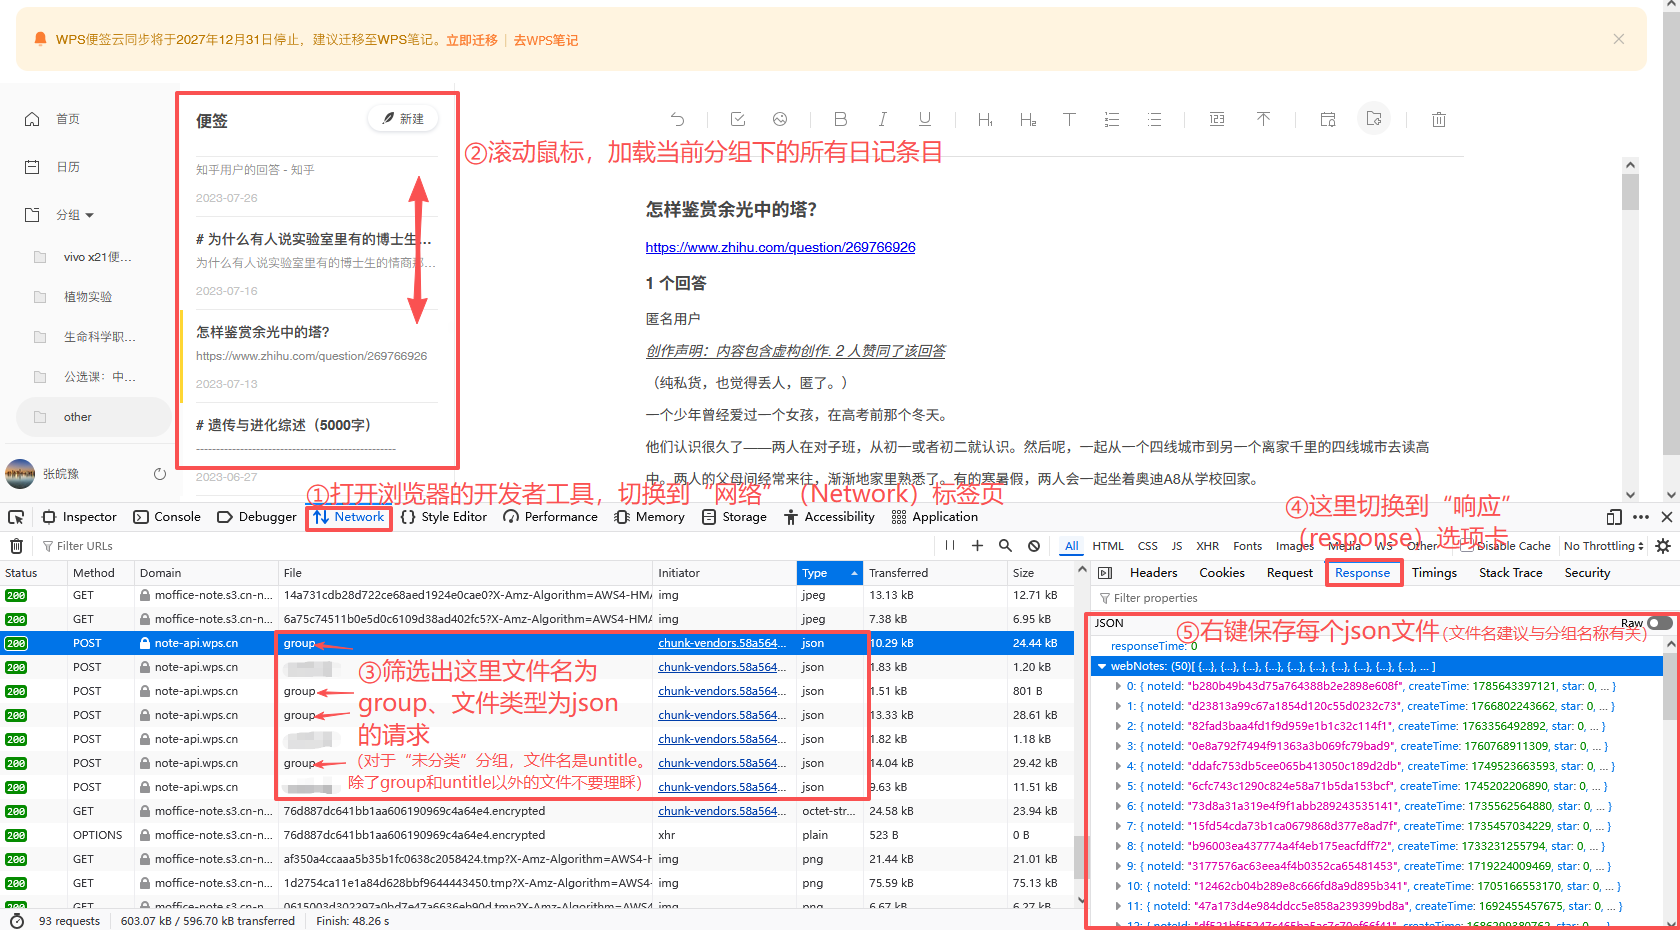The width and height of the screenshot is (1680, 930).
Task: Expand JSON item 4 with noteId ddafc753
Action: click(x=1118, y=766)
